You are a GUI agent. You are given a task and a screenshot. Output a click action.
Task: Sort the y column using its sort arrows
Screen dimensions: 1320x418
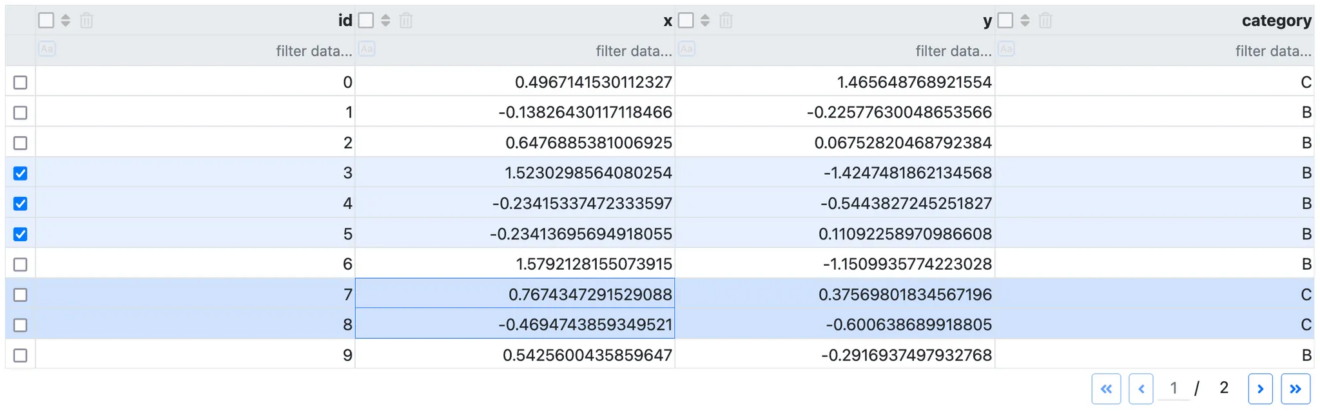click(x=706, y=20)
